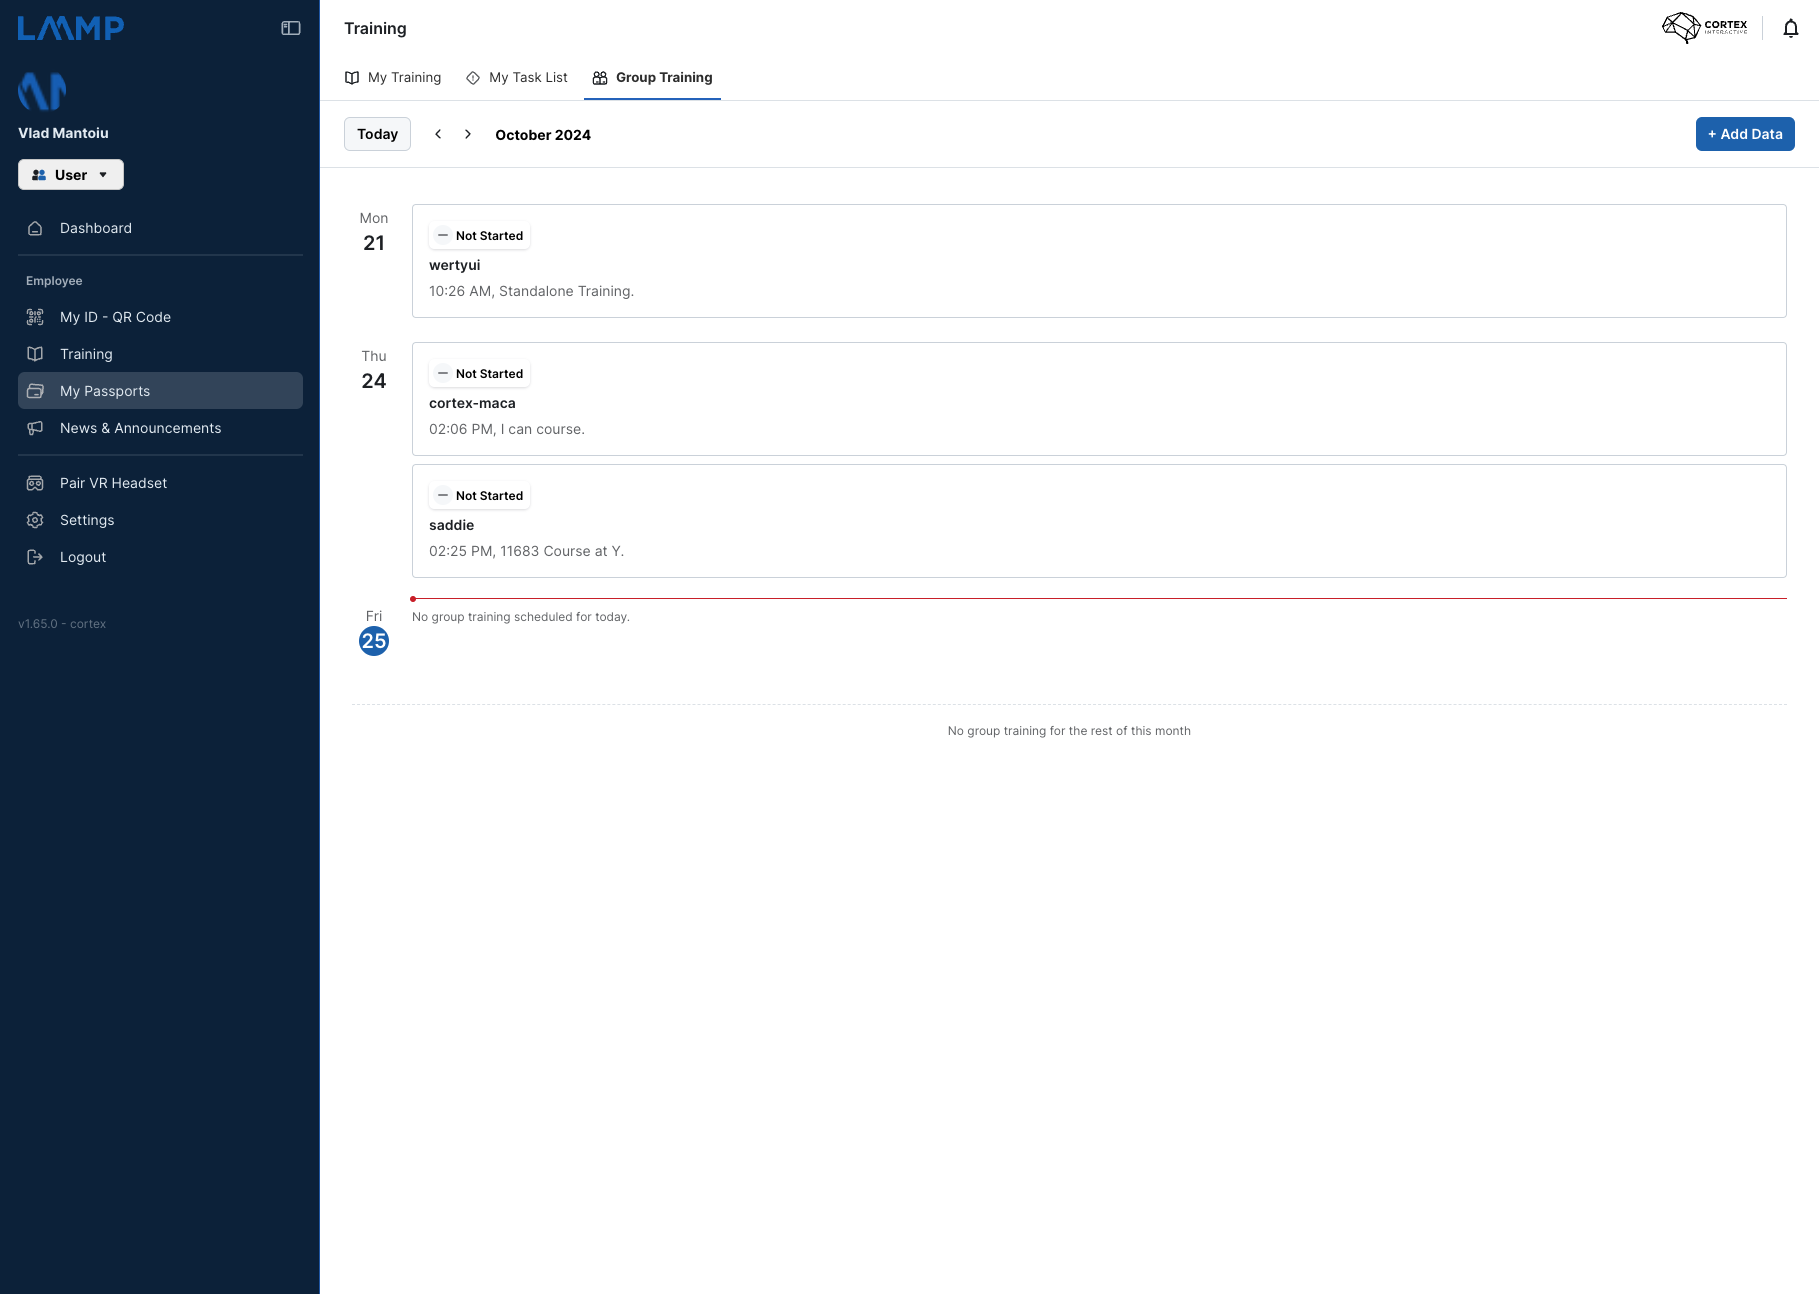Click Mon 21 date label
This screenshot has height=1294, width=1819.
click(x=374, y=232)
